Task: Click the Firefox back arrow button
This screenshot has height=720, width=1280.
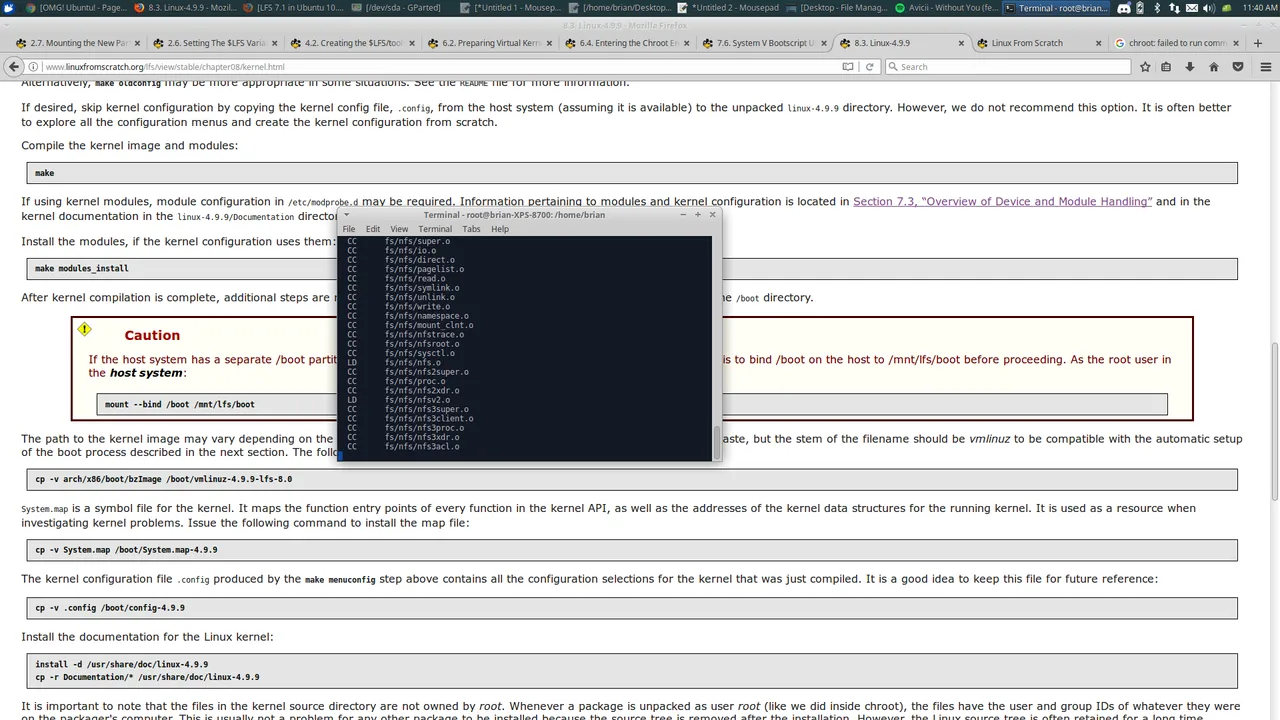Action: pyautogui.click(x=14, y=66)
